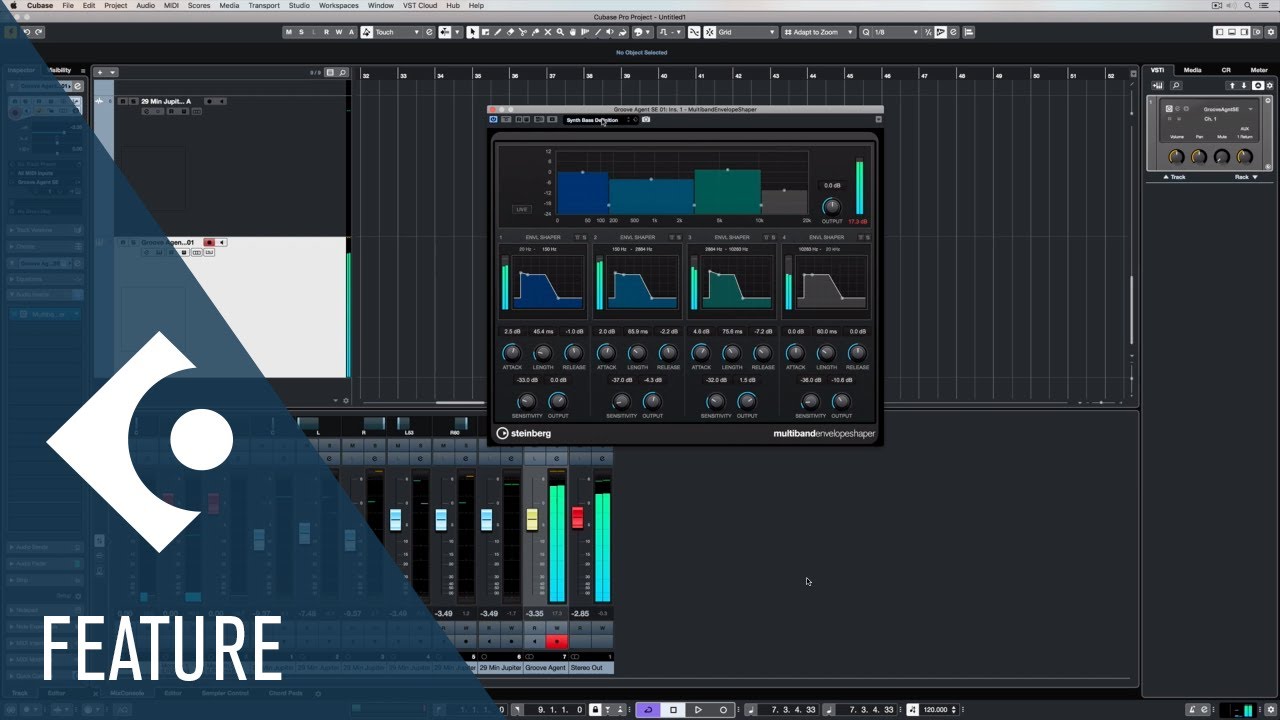Open transport setup gear icon
The height and width of the screenshot is (720, 1280).
click(1270, 709)
